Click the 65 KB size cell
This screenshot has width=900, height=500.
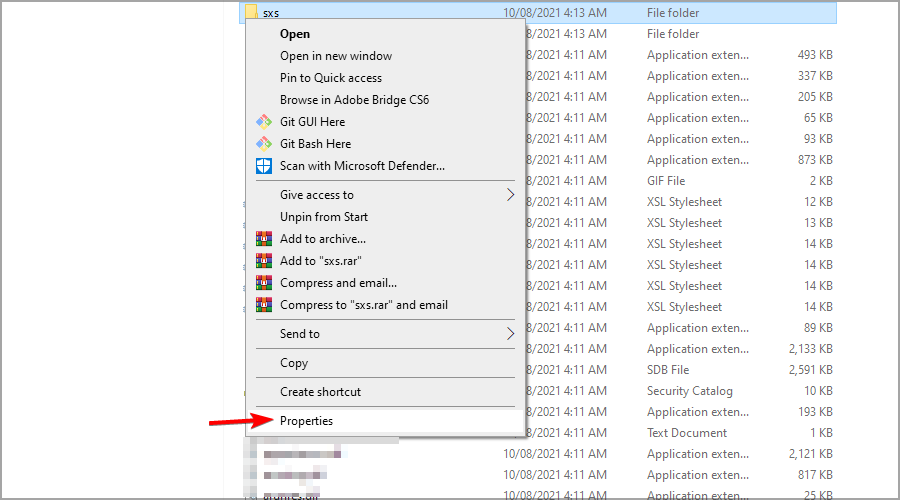tap(818, 118)
